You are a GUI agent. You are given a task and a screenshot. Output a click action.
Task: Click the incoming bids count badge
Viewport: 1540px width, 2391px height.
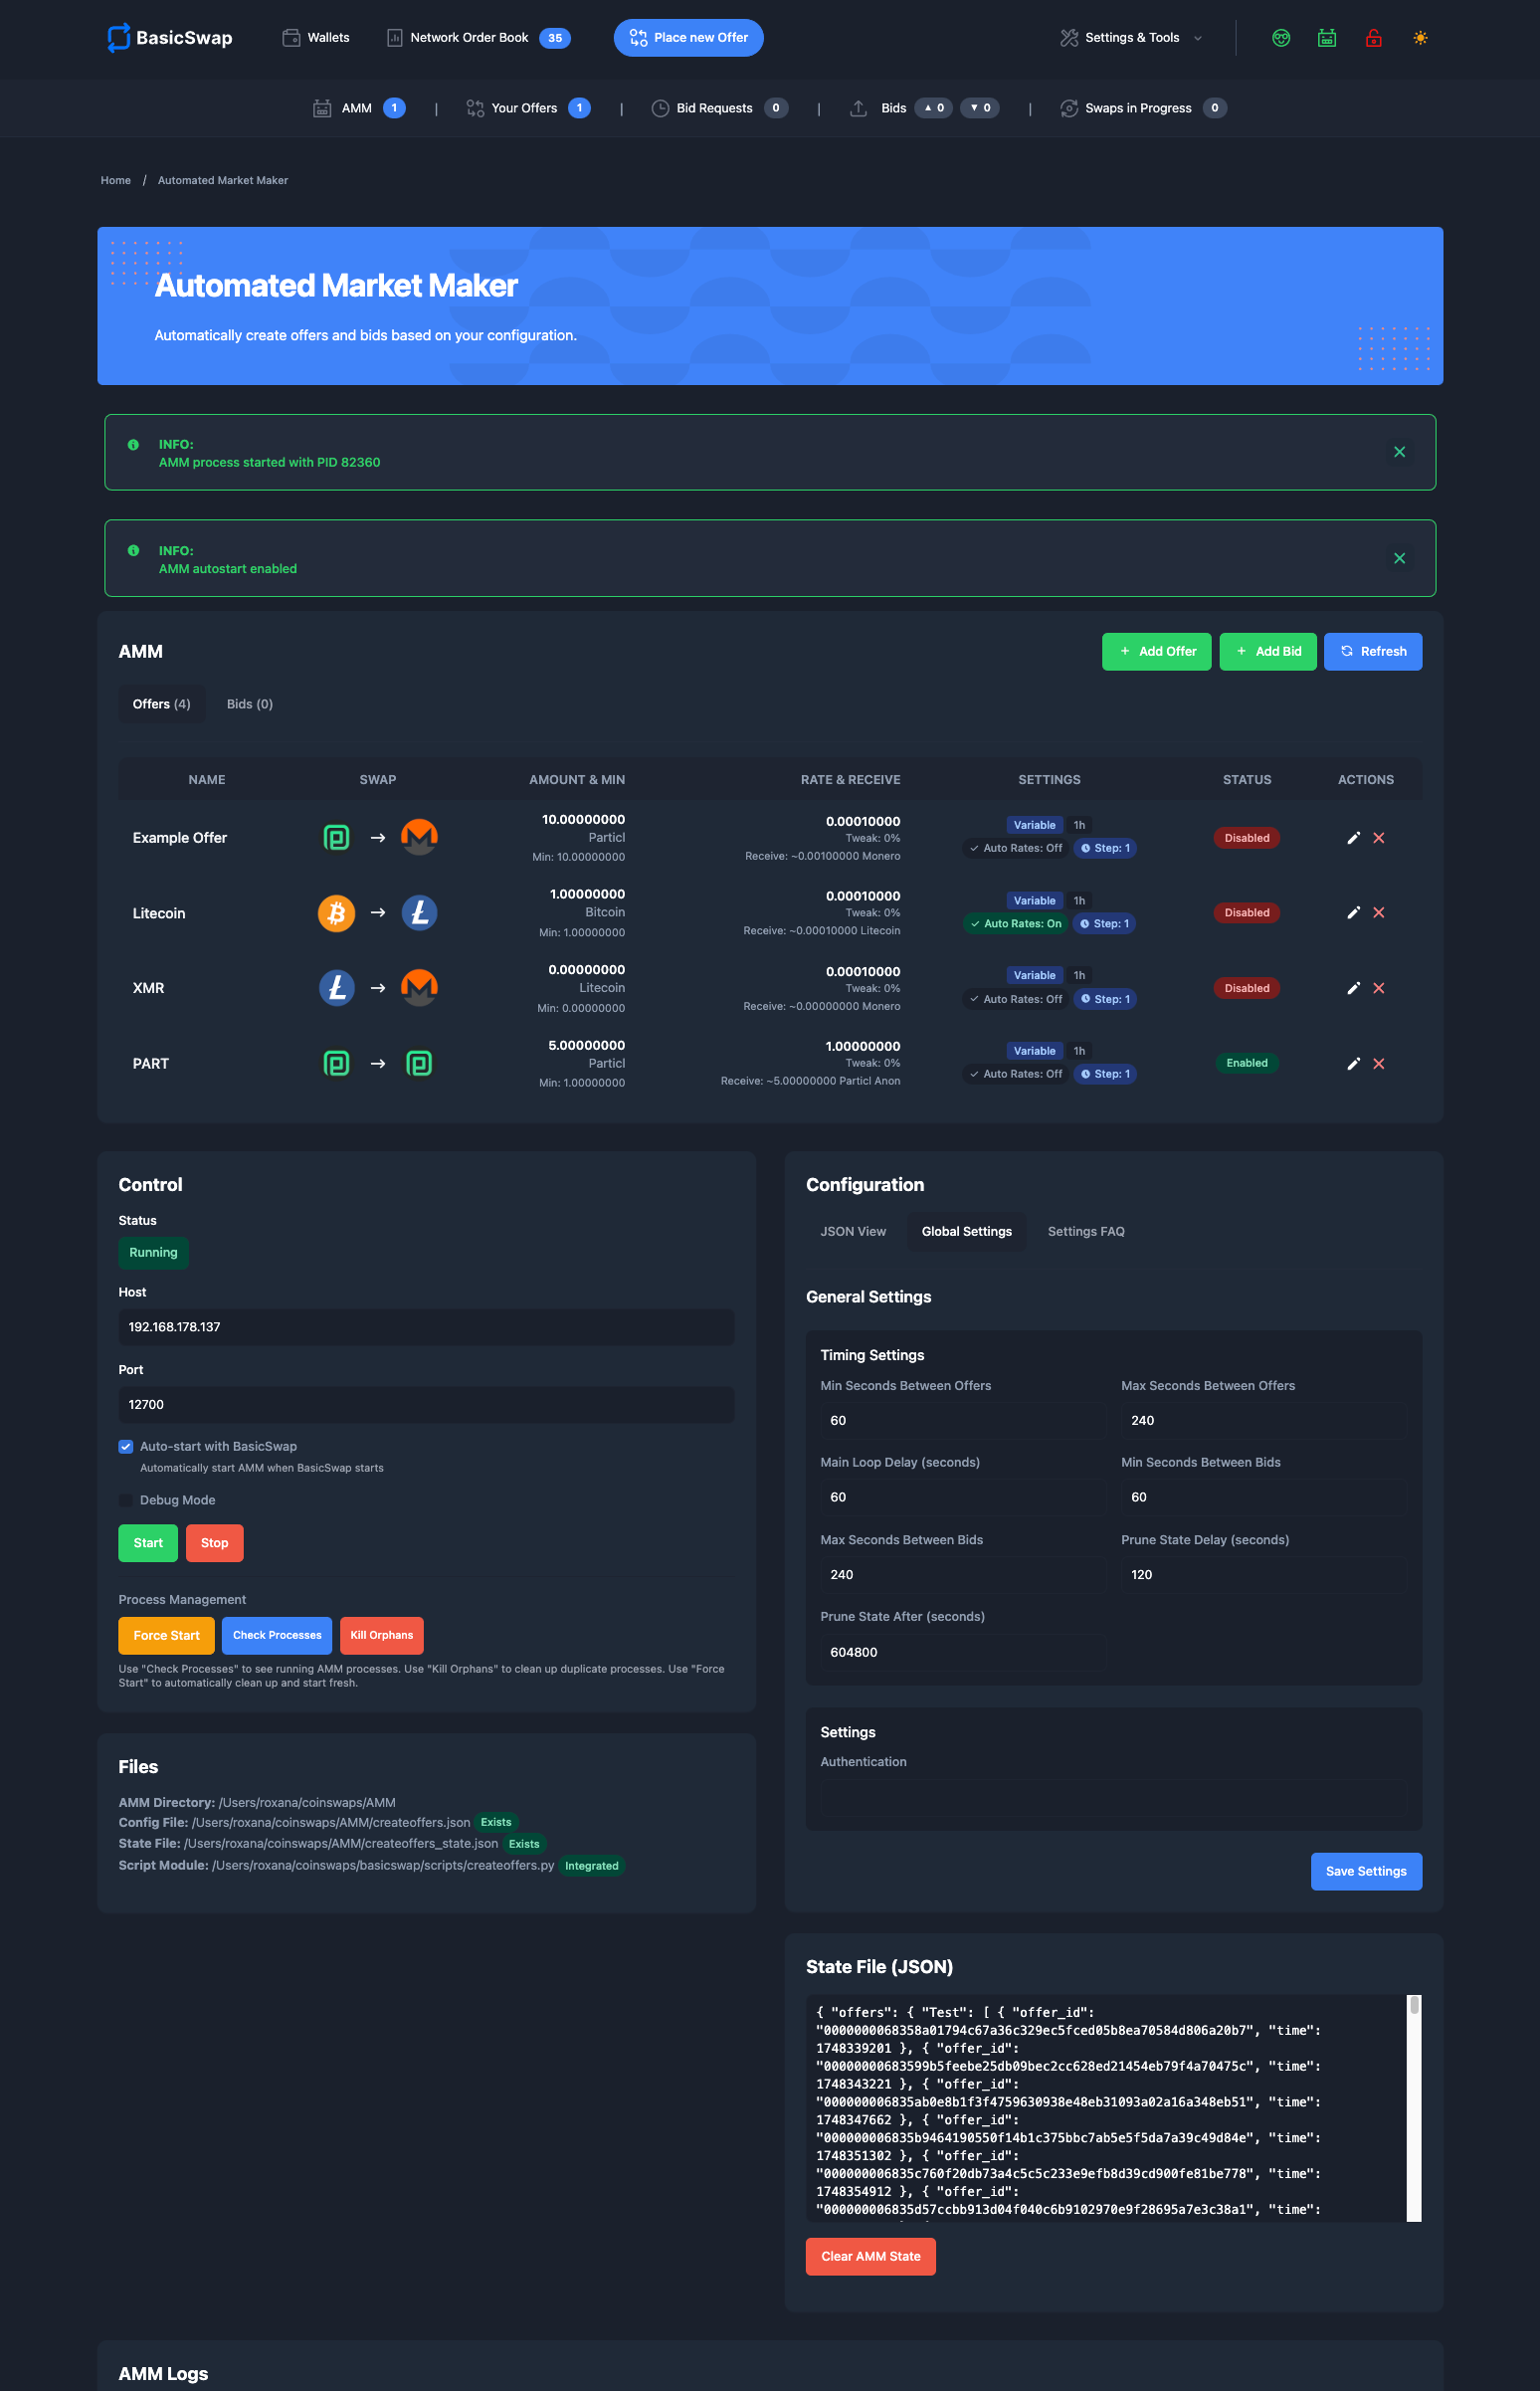[x=980, y=108]
